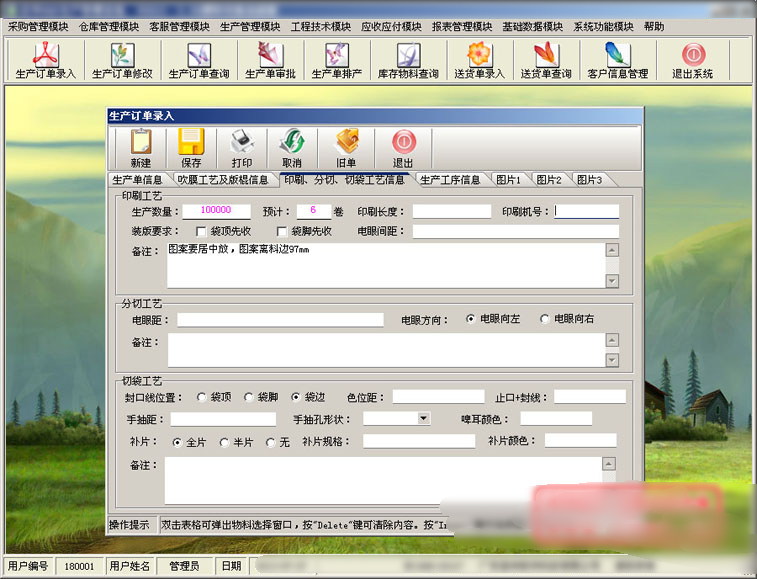Open 生产订单查询 toolbar icon
Screen dimensions: 757x579
[199, 60]
